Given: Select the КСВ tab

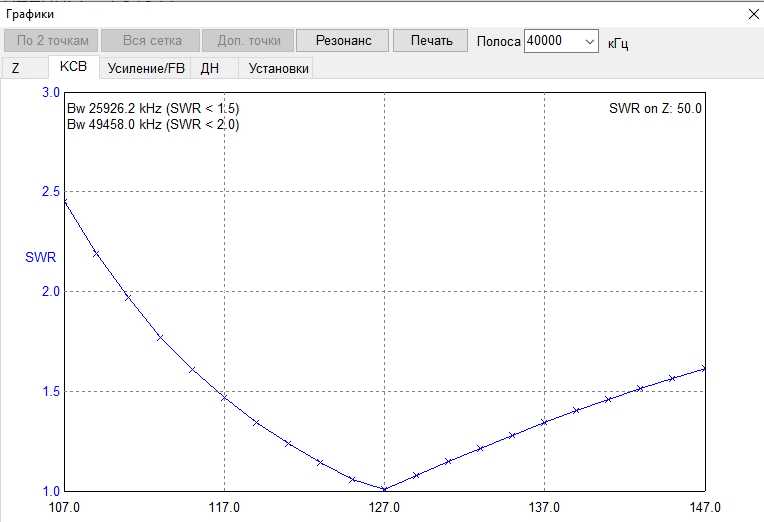Looking at the screenshot, I should [x=73, y=67].
